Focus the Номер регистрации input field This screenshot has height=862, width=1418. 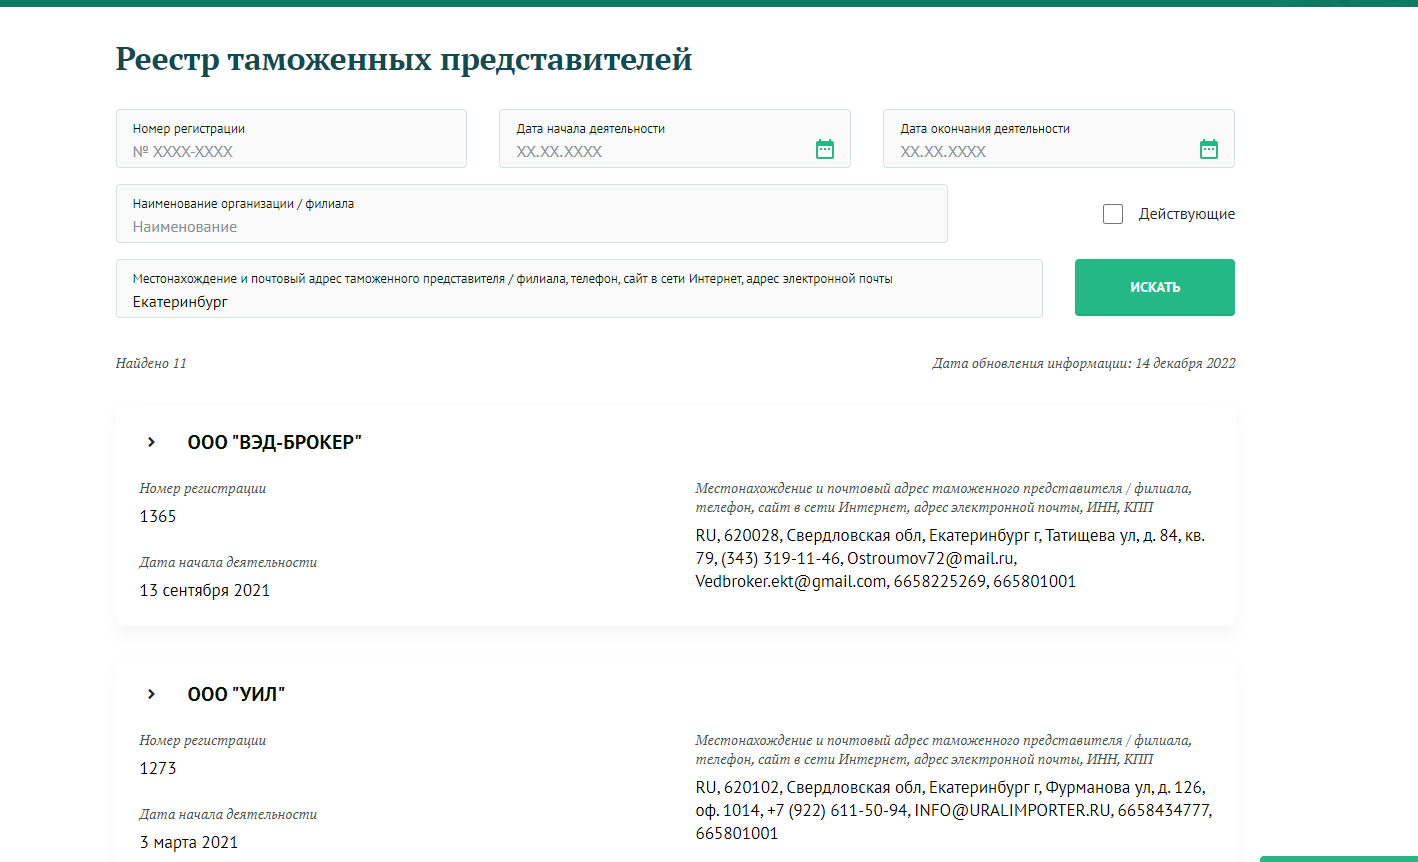[291, 138]
